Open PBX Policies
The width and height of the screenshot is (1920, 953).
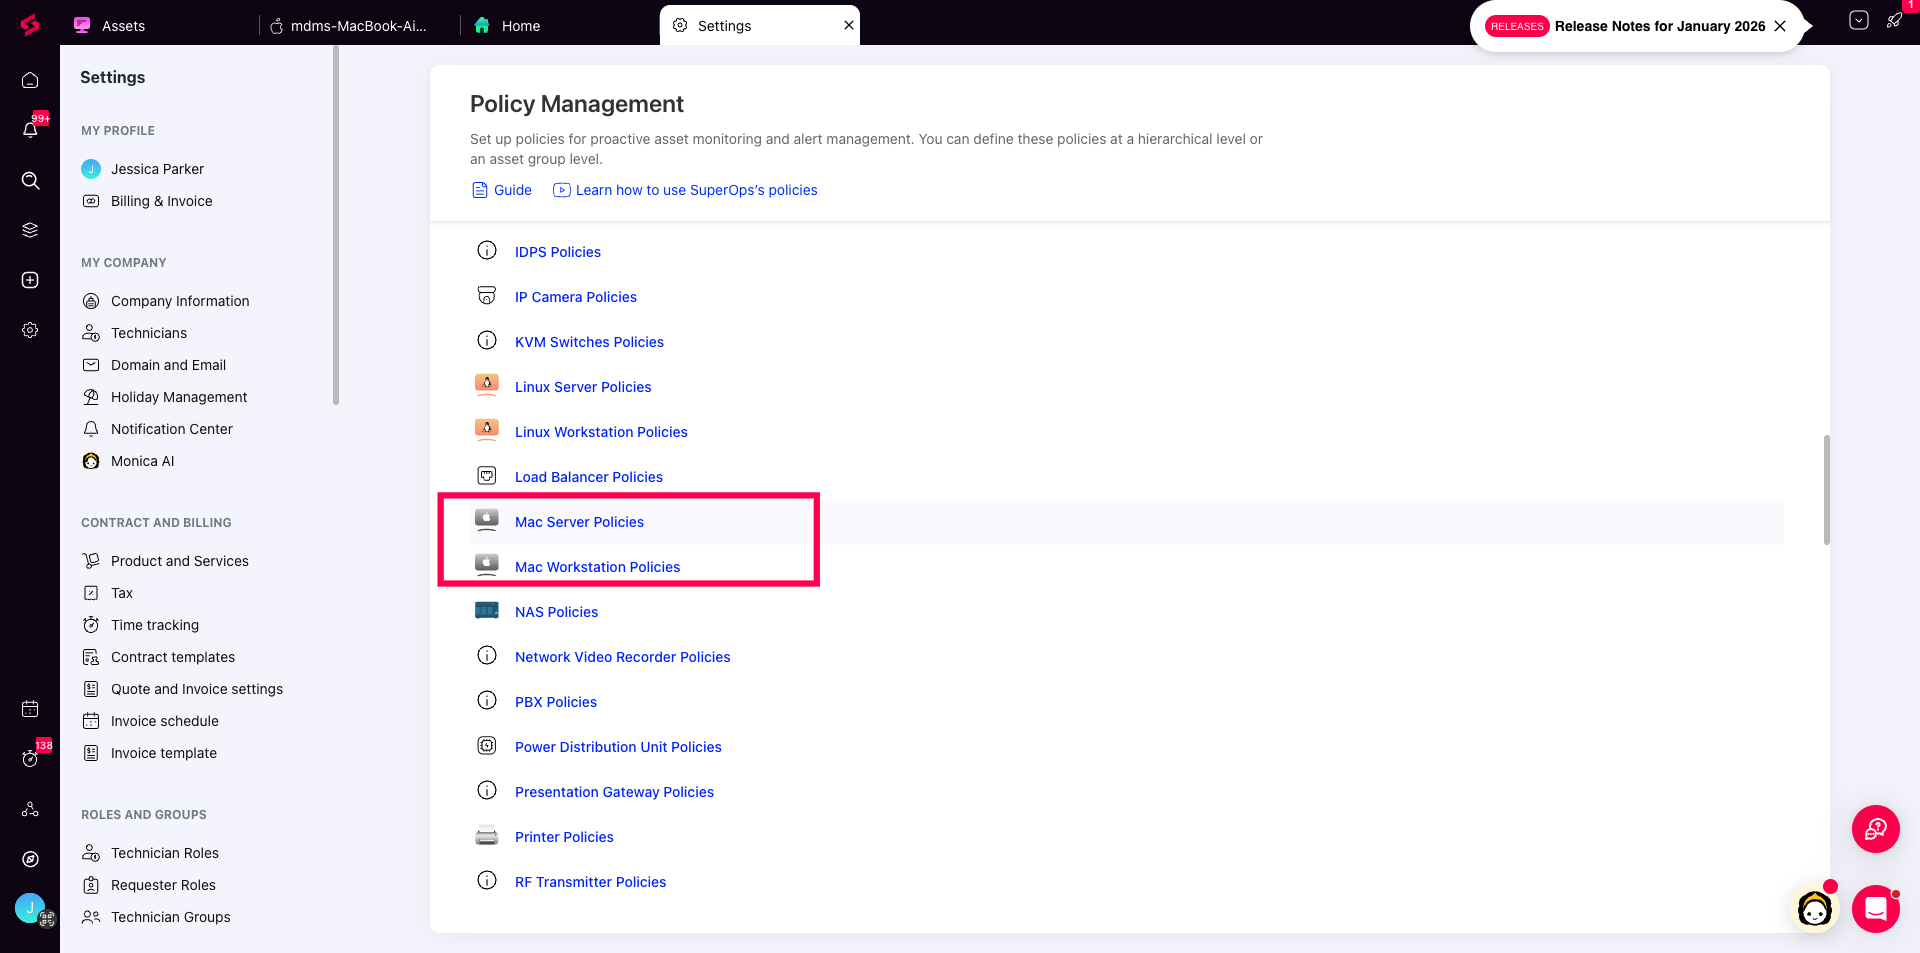click(x=556, y=702)
